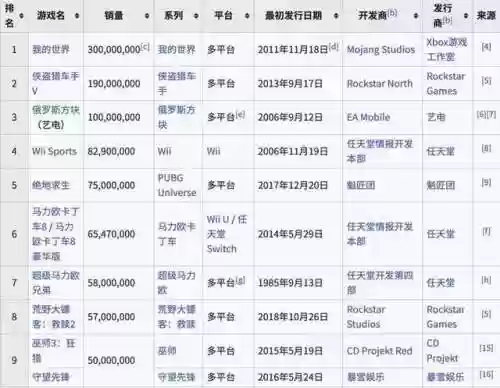Open Rockstar North developer link

[x=380, y=83]
